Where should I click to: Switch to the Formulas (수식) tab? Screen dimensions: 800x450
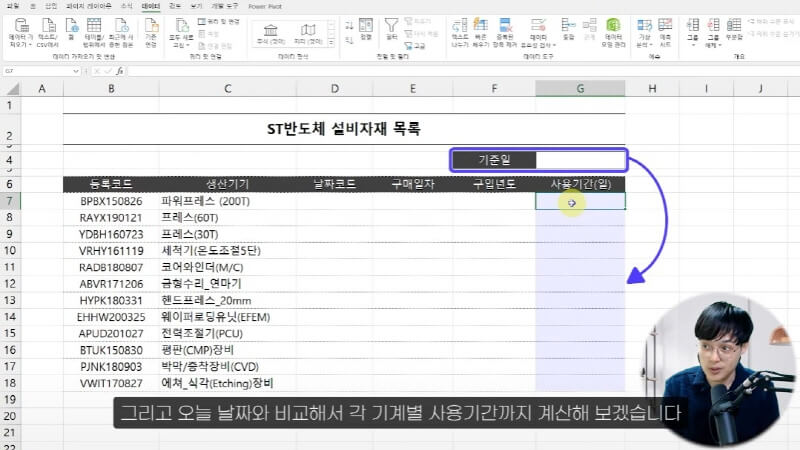(x=127, y=6)
